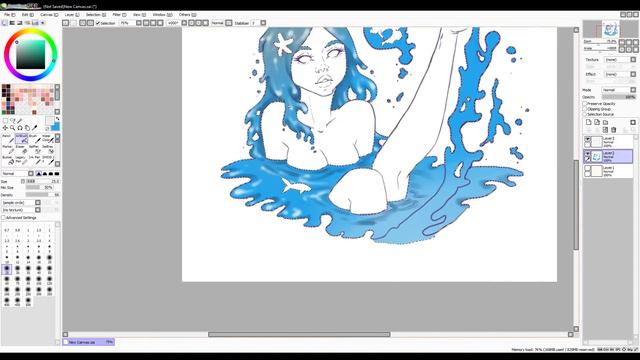
Task: Choose the Brush tool
Action: 34,139
